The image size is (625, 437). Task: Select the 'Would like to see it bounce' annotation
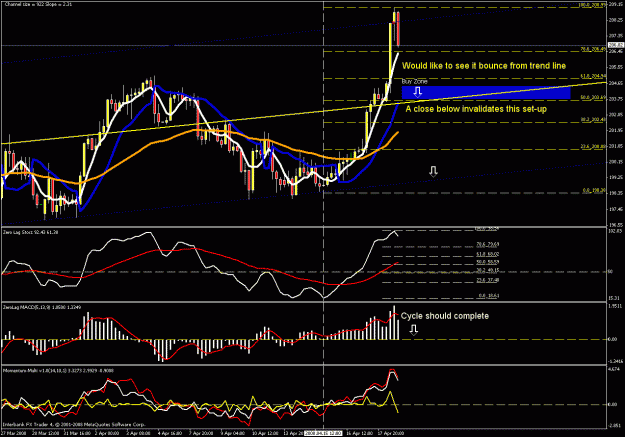click(484, 66)
